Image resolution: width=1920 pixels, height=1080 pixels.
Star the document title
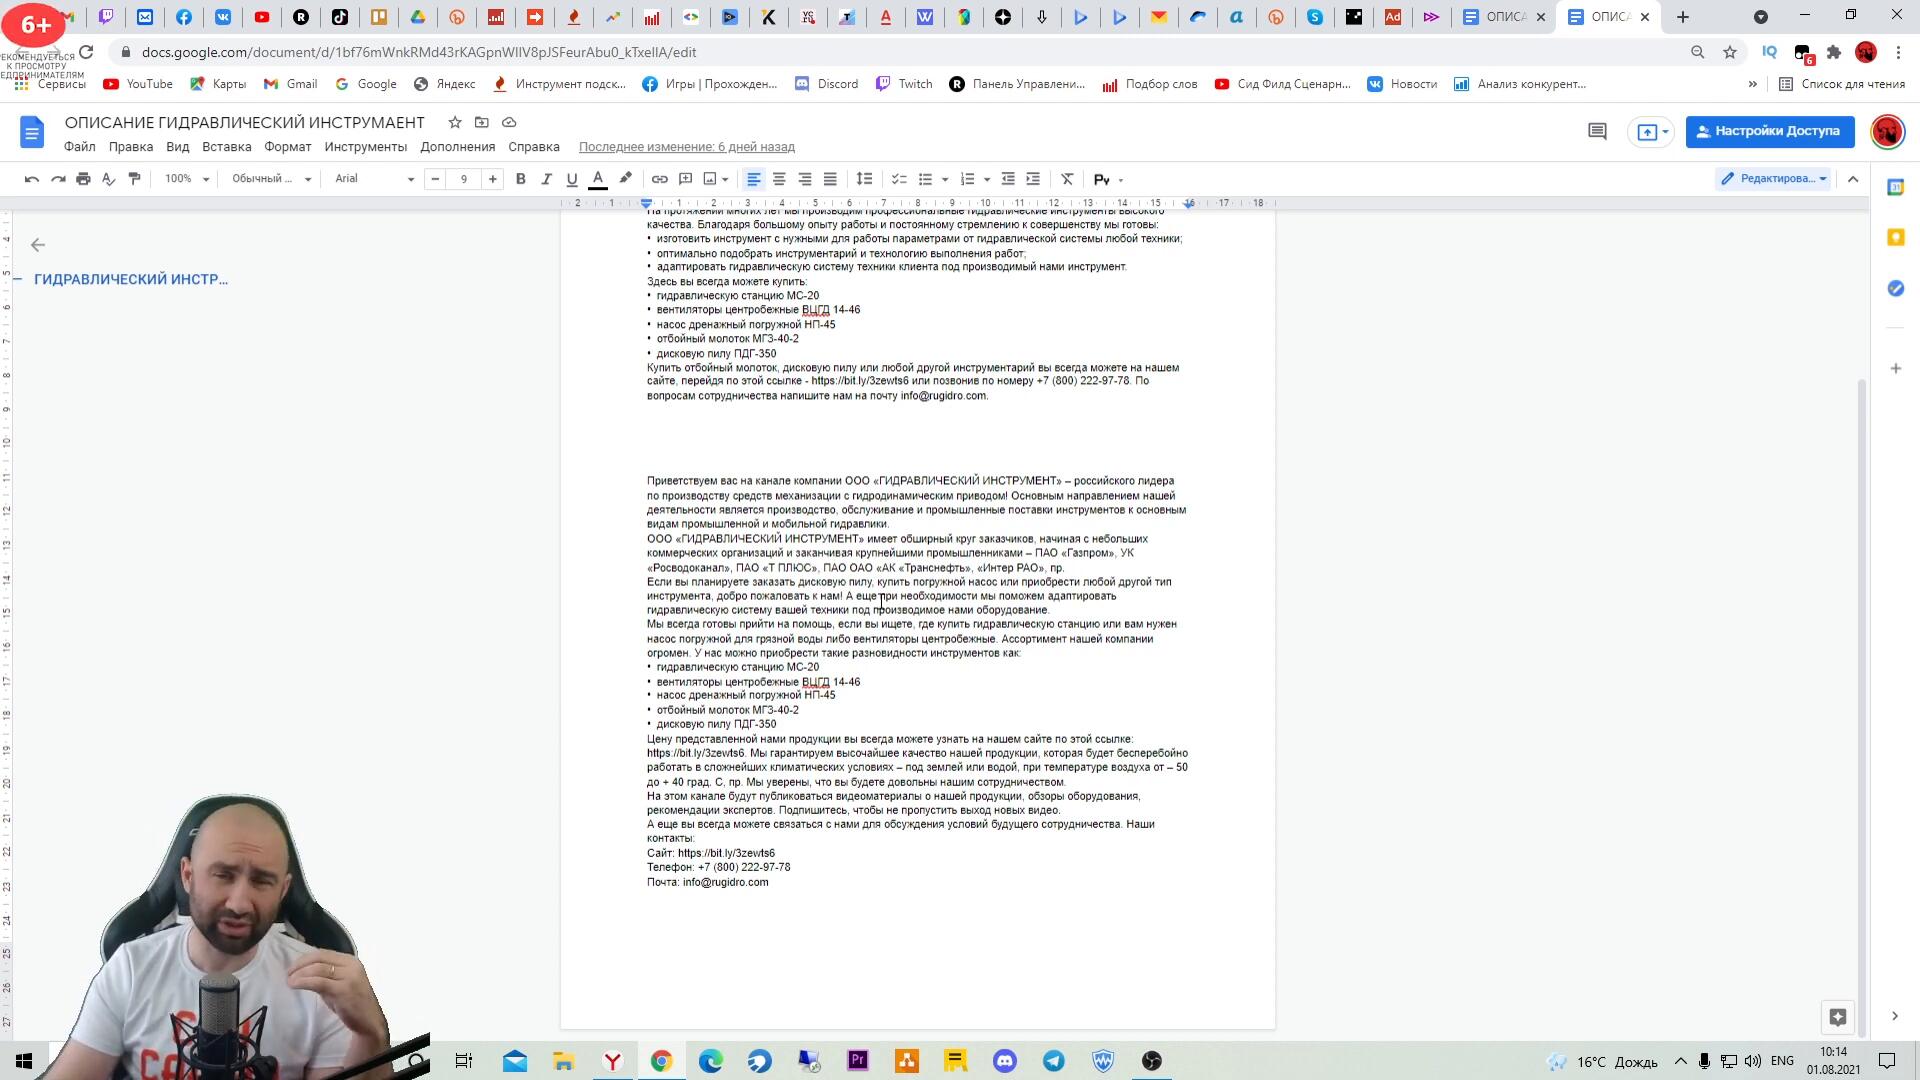(455, 122)
